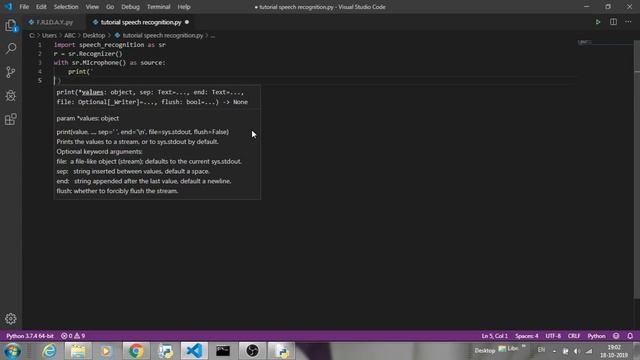Click the VS Code taskbar icon
Viewport: 640px width, 360px height.
(x=194, y=351)
